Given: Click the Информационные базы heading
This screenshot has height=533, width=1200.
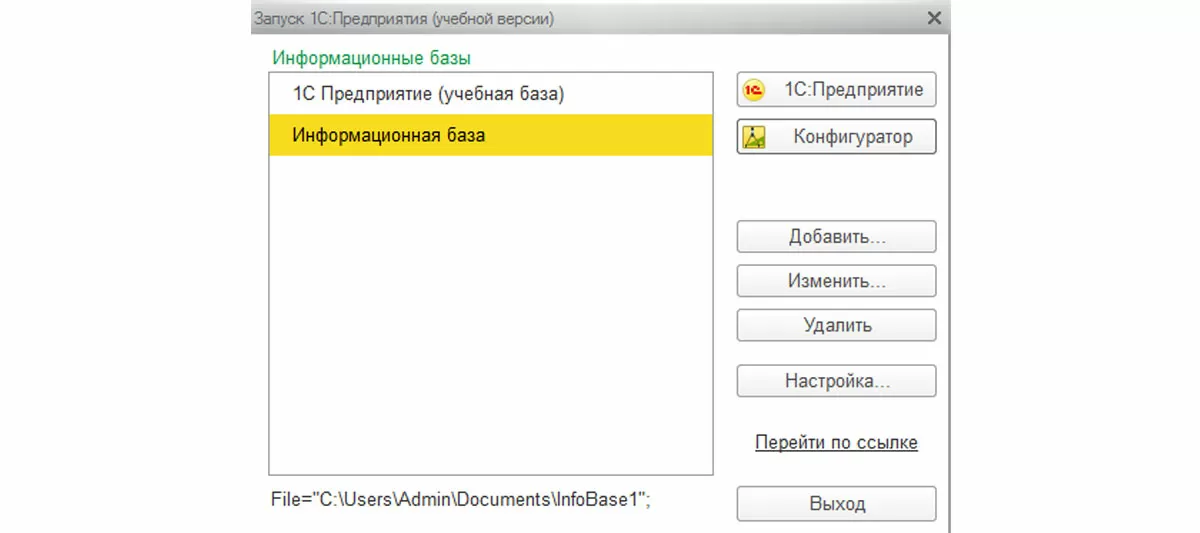Looking at the screenshot, I should 371,58.
